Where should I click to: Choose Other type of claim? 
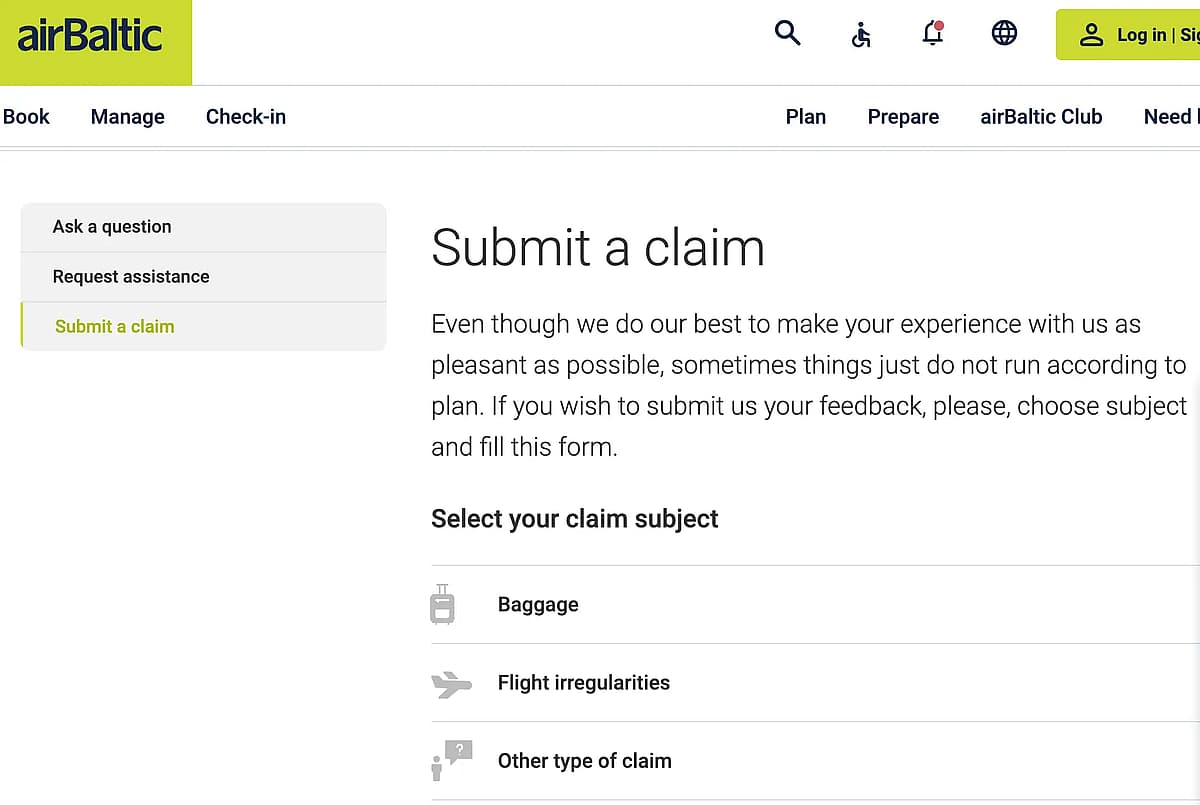815,761
